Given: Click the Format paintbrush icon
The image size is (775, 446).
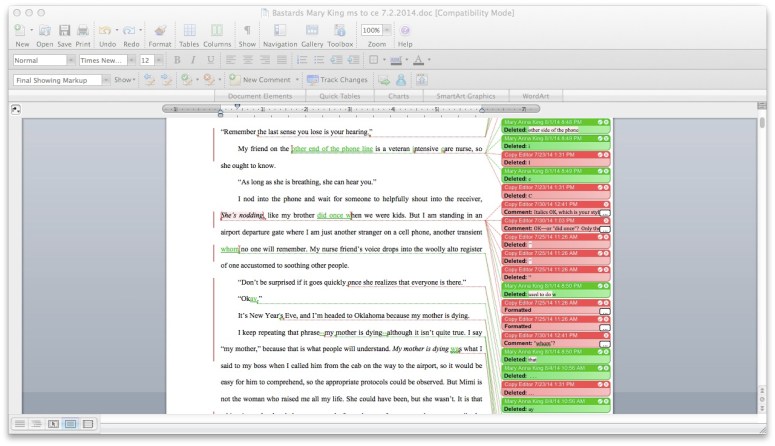Looking at the screenshot, I should [160, 32].
